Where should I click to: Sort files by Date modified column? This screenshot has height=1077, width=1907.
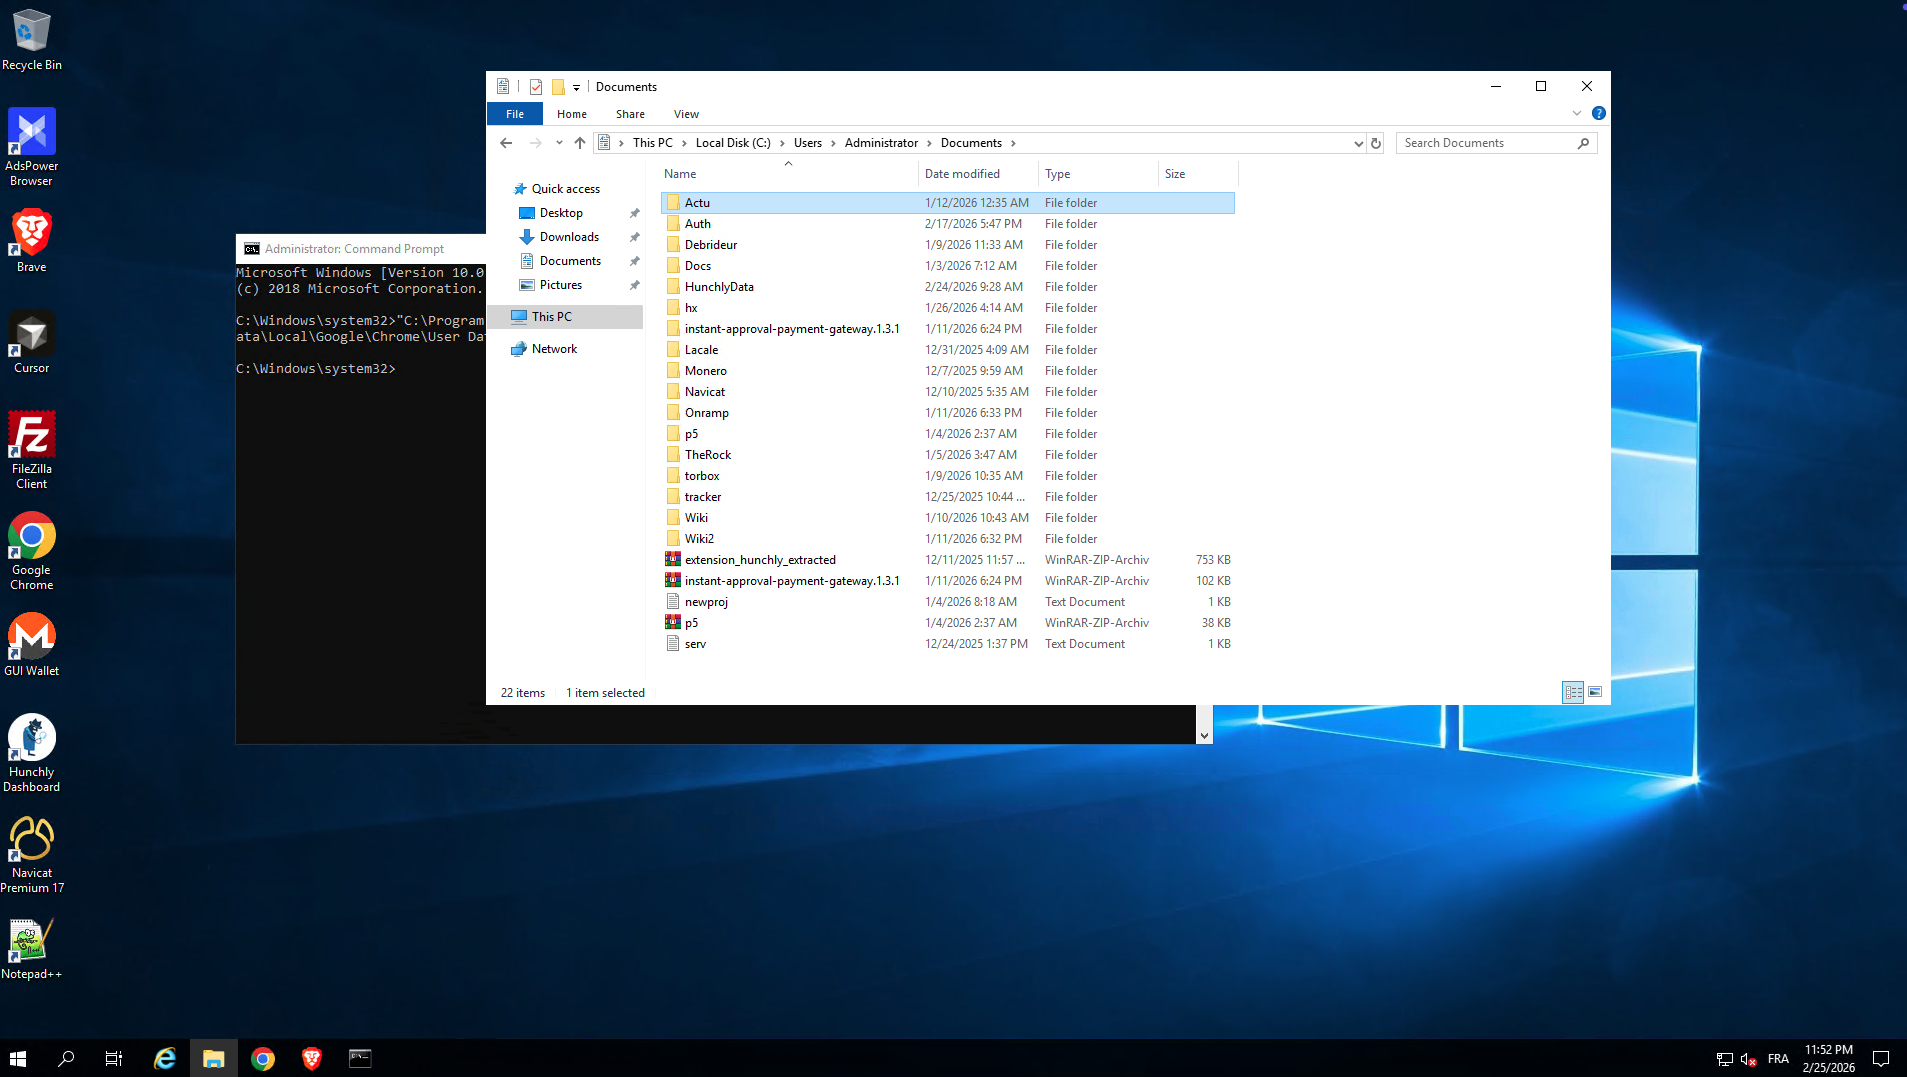pos(961,174)
